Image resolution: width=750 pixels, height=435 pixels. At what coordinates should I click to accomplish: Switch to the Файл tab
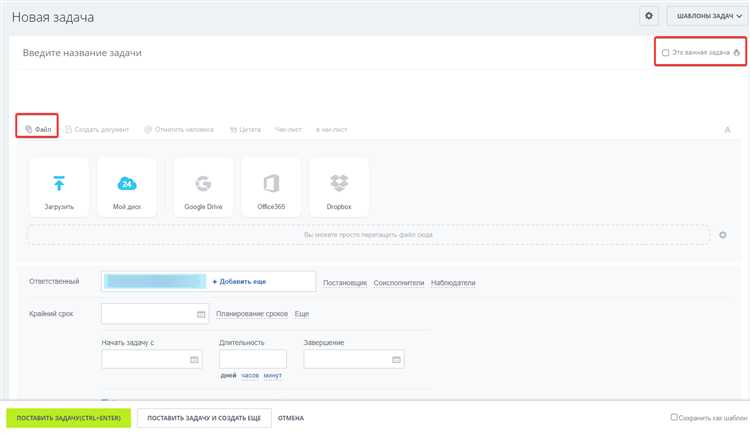click(38, 129)
